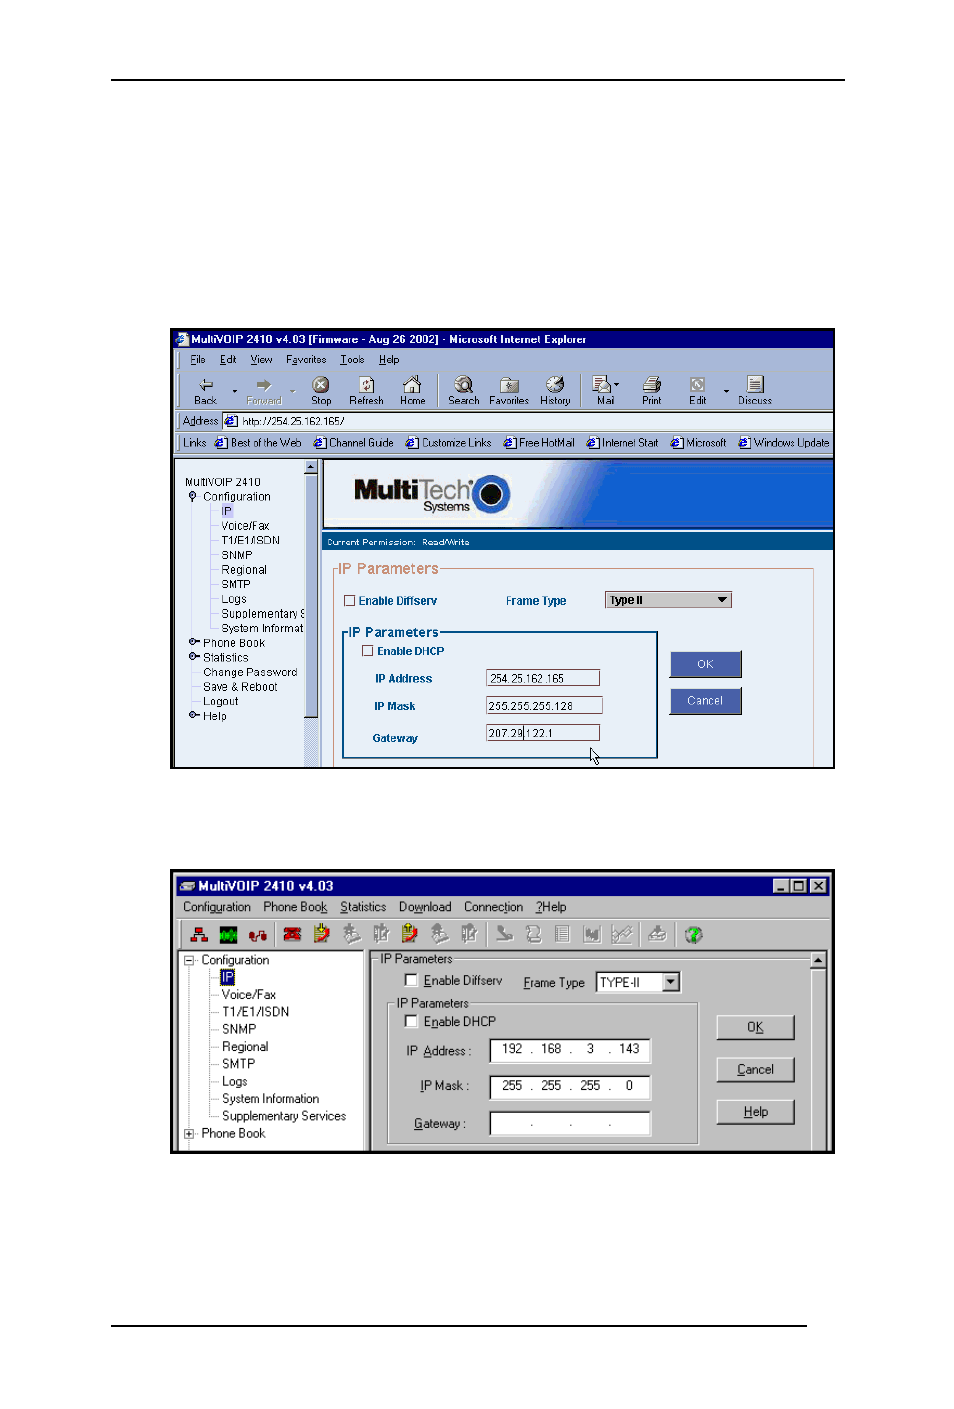Click the blue Cancel button on web page
This screenshot has width=954, height=1409.
(x=705, y=701)
